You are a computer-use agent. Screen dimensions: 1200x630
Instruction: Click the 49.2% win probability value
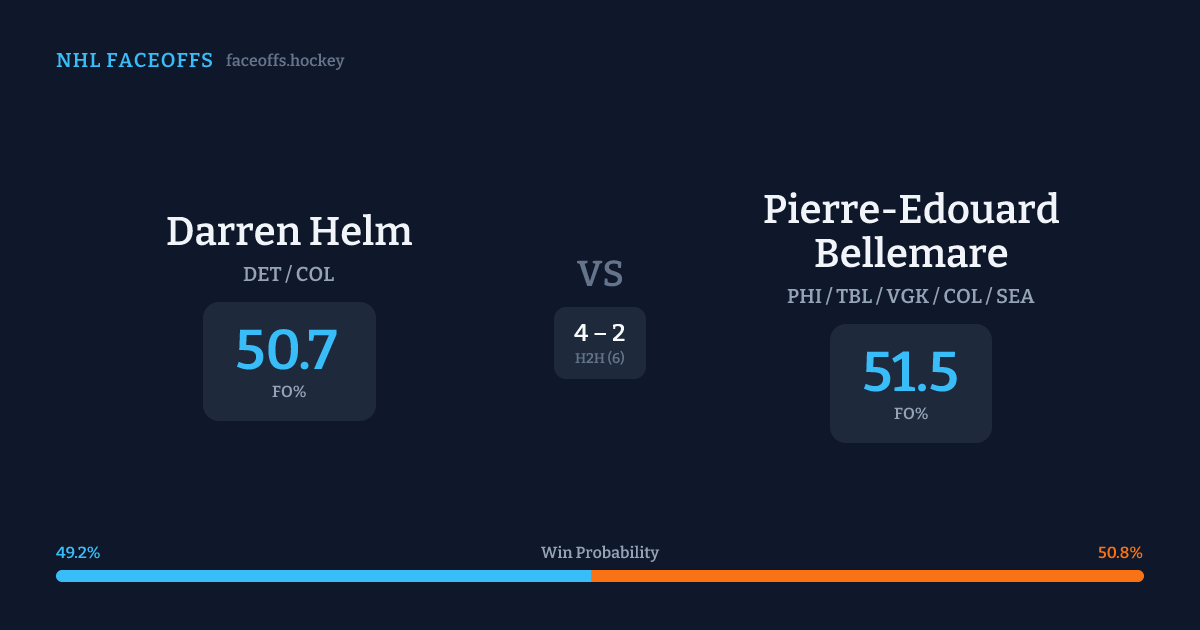pyautogui.click(x=78, y=553)
